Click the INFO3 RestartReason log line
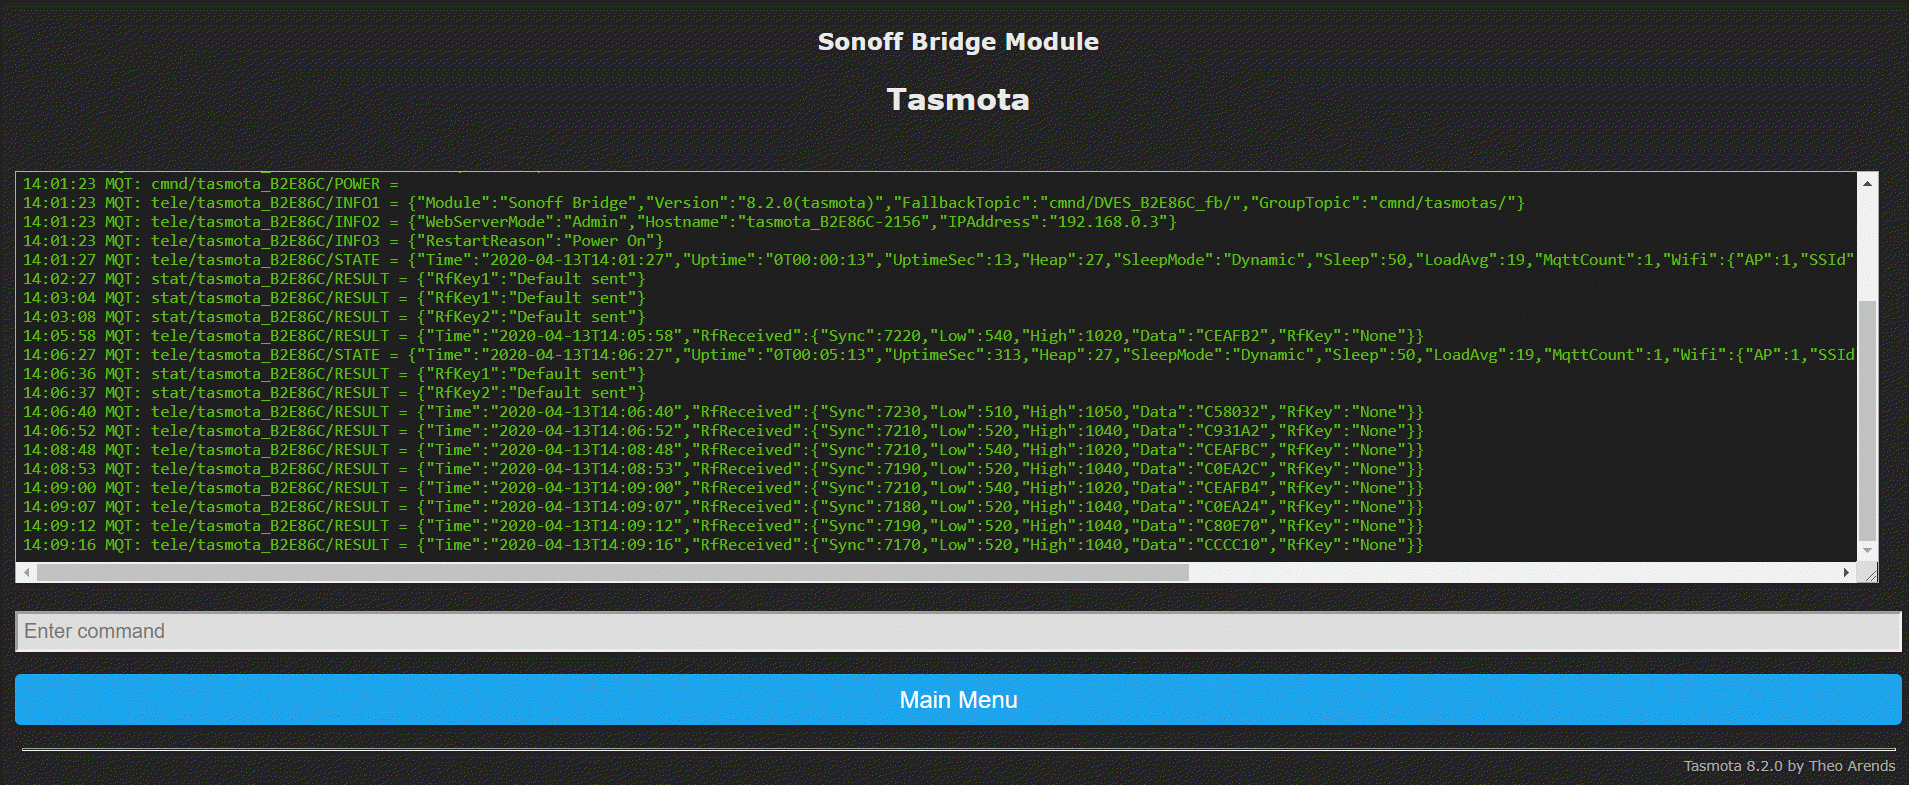 pos(343,241)
